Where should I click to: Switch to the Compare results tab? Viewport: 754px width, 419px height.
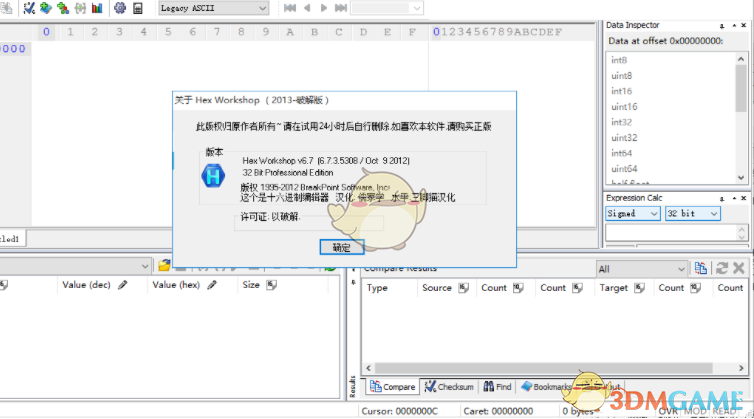(x=392, y=387)
